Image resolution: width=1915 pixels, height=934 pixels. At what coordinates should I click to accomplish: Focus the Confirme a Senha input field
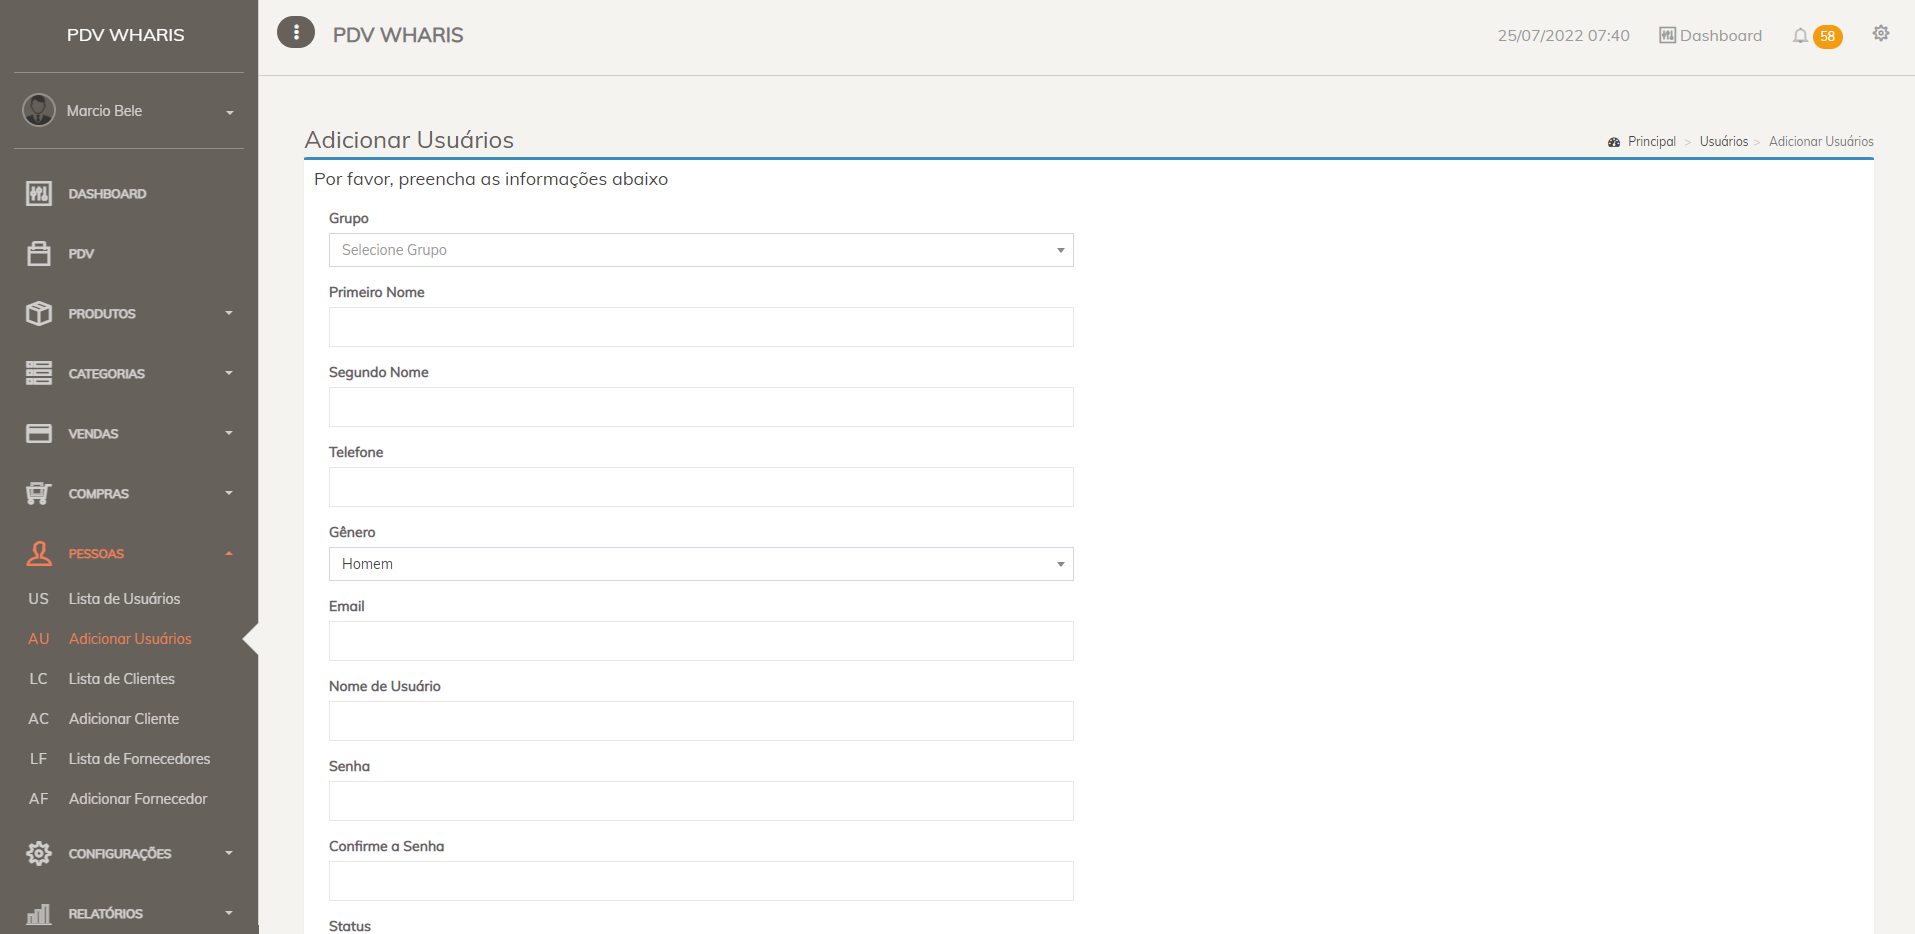point(701,881)
